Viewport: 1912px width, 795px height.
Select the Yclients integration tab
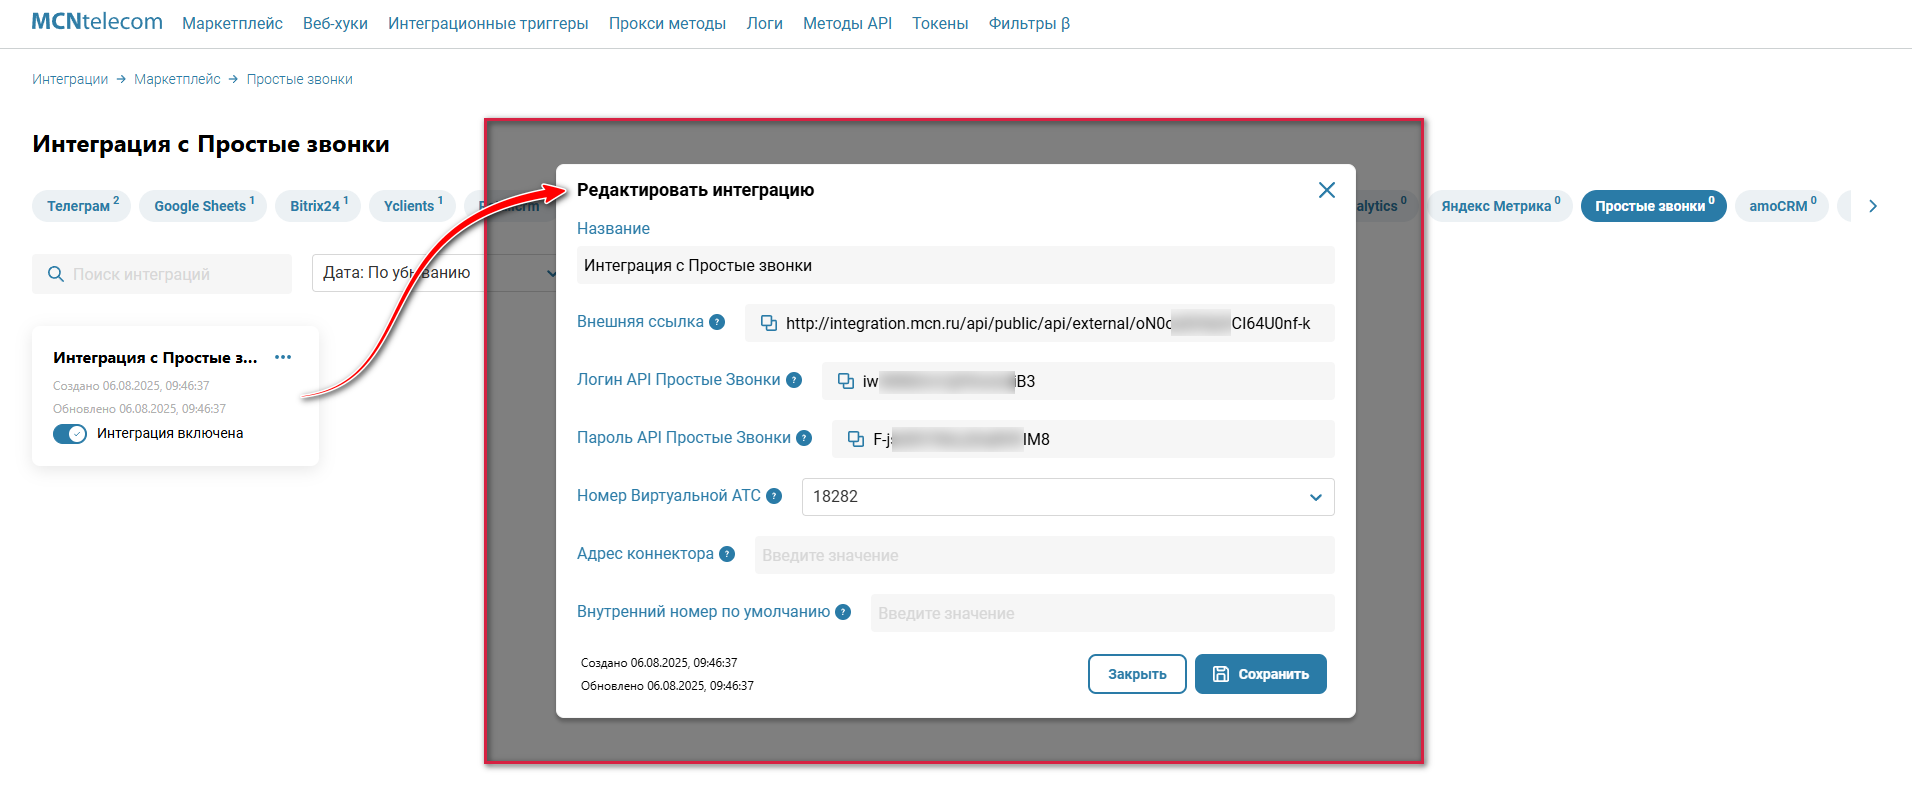(x=412, y=206)
